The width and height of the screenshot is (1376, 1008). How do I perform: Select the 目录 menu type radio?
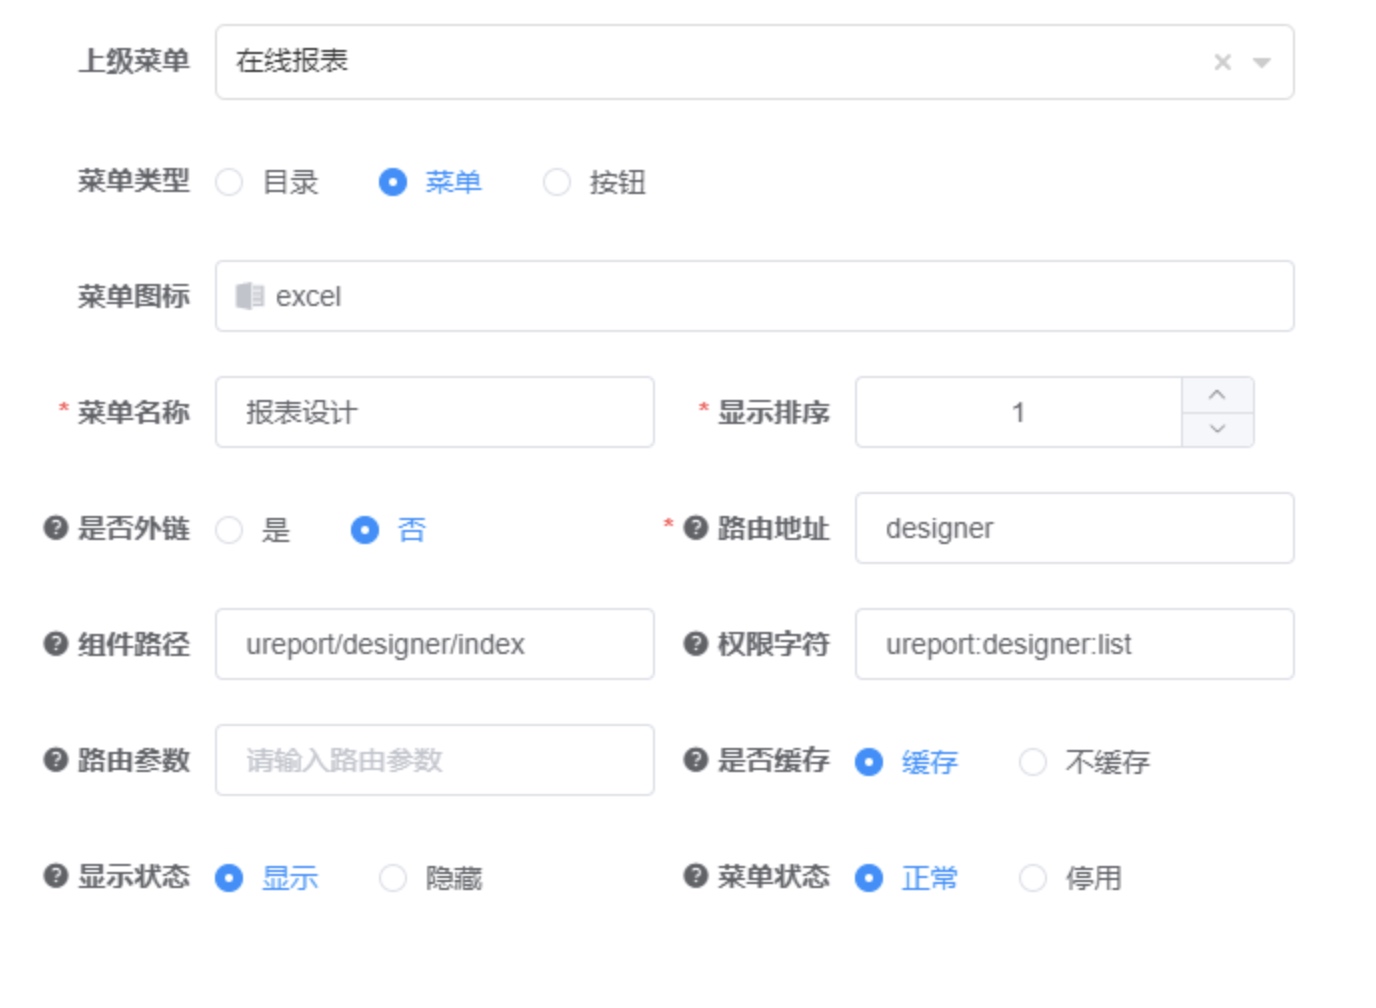click(x=229, y=182)
